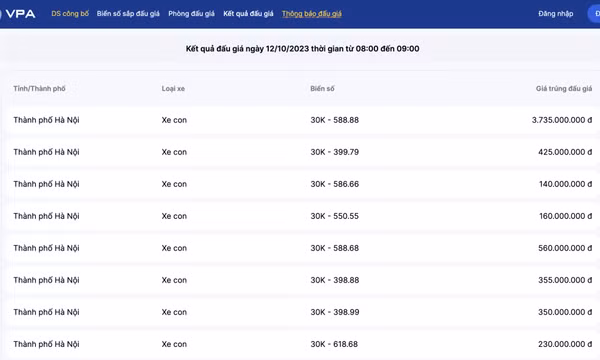The height and width of the screenshot is (360, 600).
Task: Click the Giá trúng đấu giá header
Action: [x=564, y=89]
